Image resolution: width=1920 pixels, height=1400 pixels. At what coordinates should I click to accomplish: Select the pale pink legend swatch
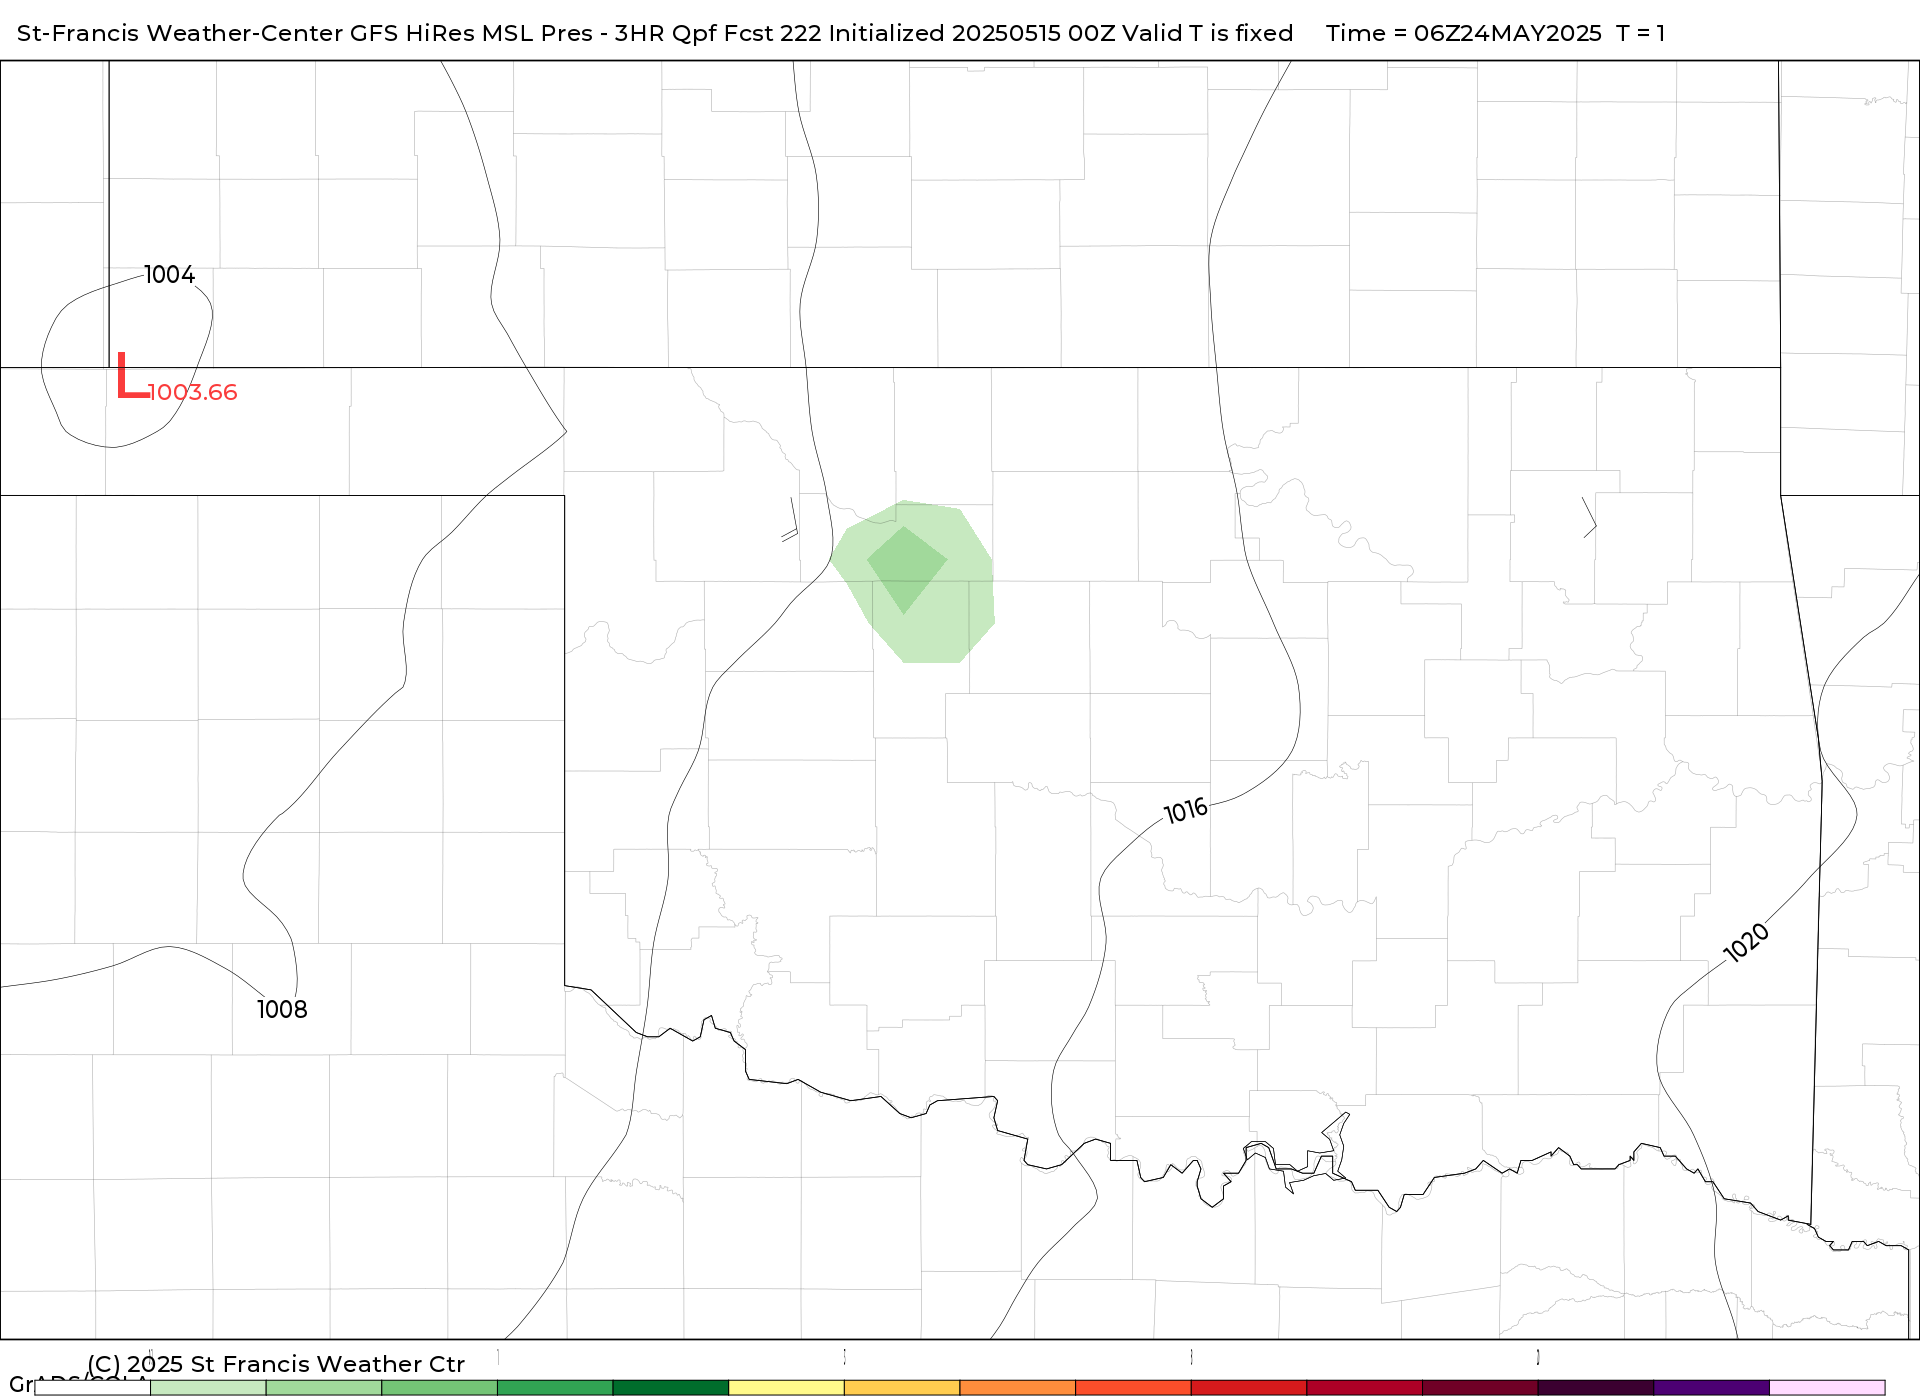(x=1827, y=1388)
